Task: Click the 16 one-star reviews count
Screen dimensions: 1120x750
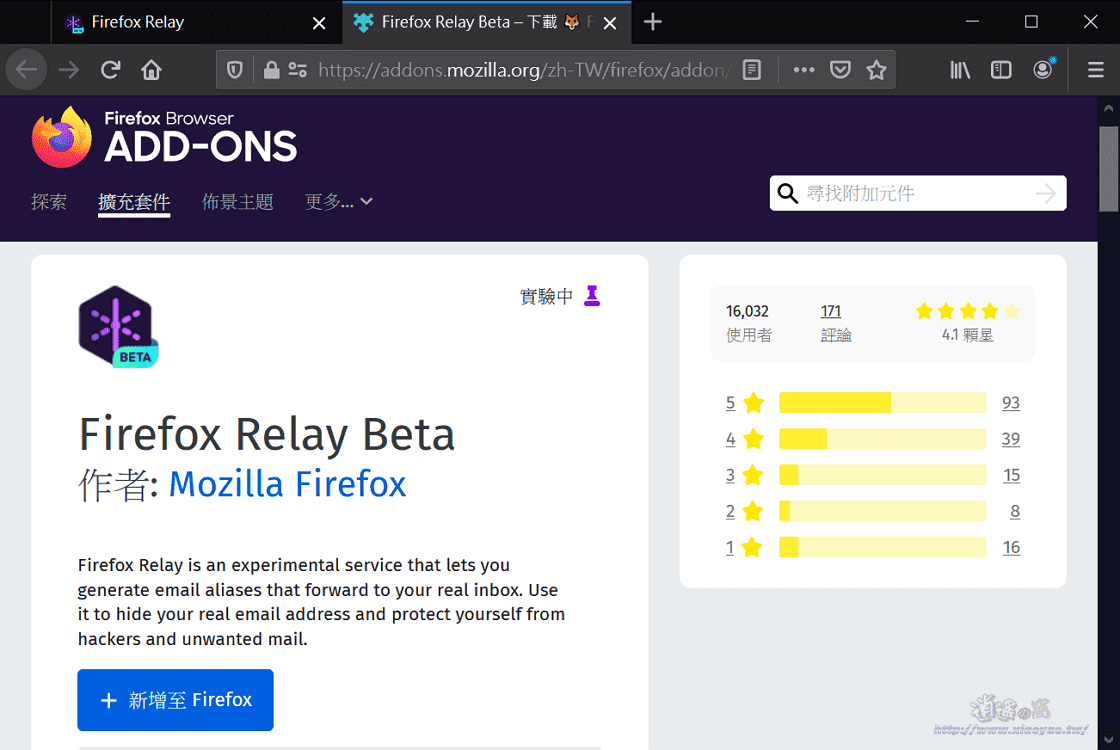Action: coord(1011,548)
